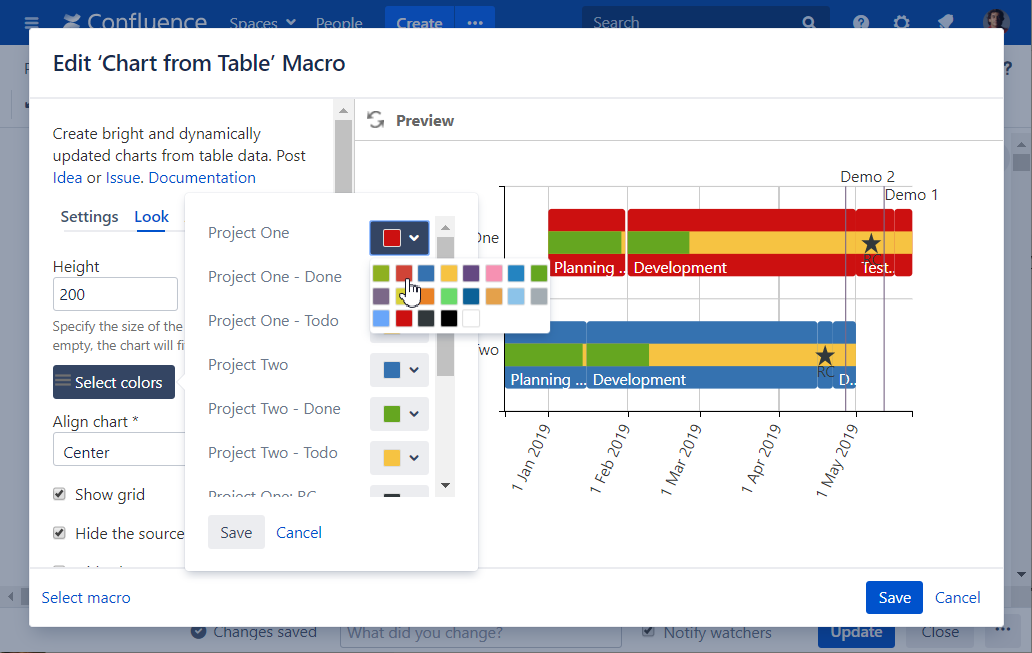Switch to the Settings tab
Screen dimensions: 1032x653
[x=89, y=217]
